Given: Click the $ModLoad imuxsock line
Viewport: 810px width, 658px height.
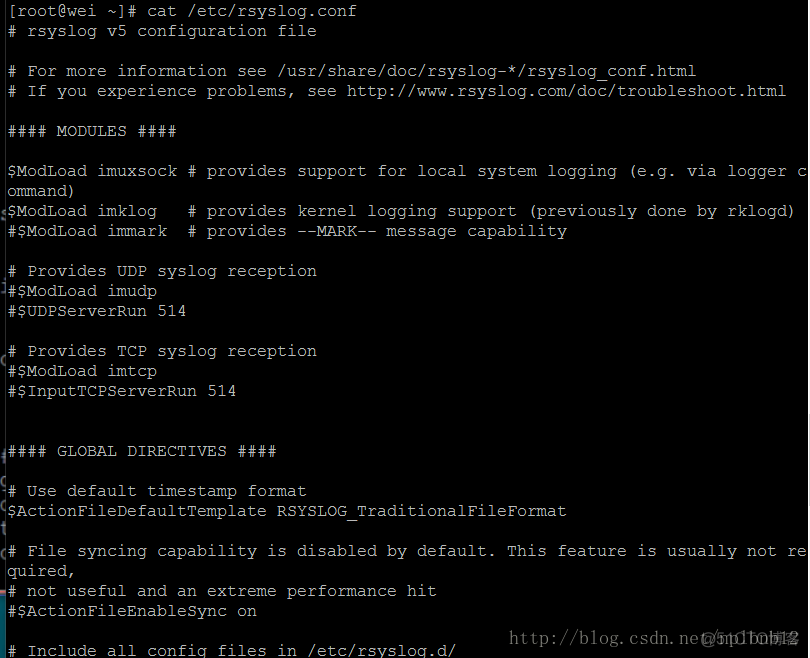Looking at the screenshot, I should click(92, 171).
